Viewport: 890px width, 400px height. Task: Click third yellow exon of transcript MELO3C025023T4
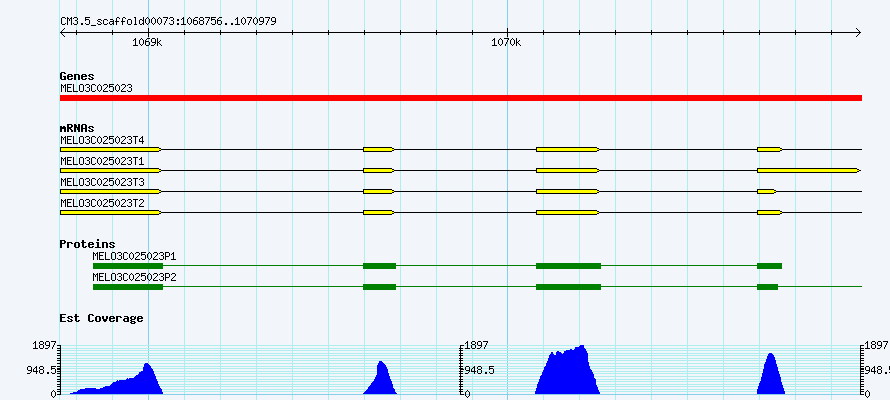(x=568, y=149)
